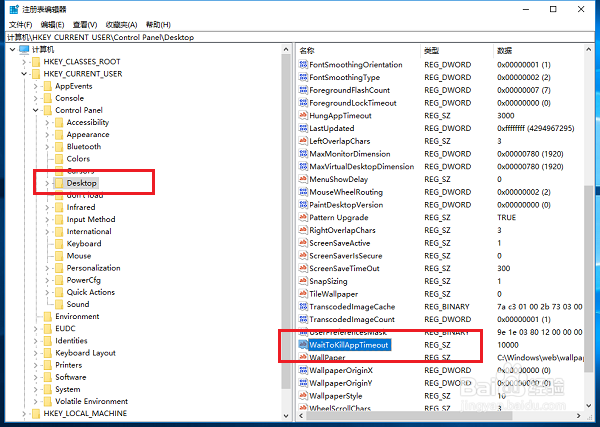Click the DWORD icon of ForegroundFlashCount
This screenshot has height=427, width=600.
[303, 90]
